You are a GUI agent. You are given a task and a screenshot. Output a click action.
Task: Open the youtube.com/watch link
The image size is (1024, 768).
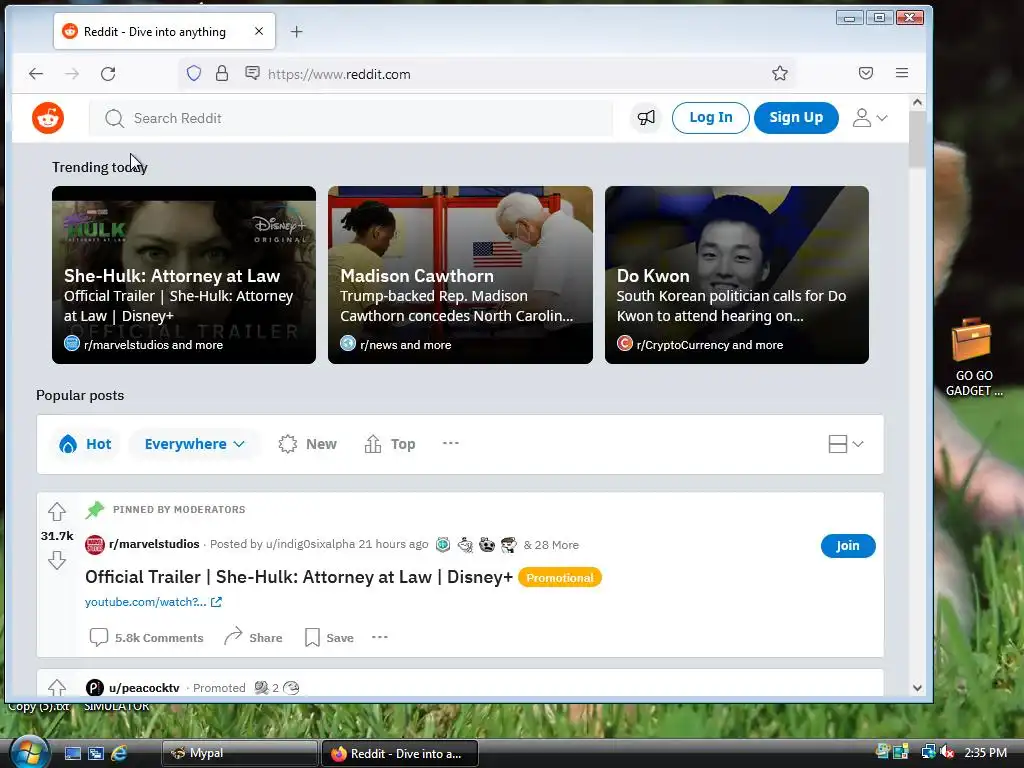coord(153,602)
